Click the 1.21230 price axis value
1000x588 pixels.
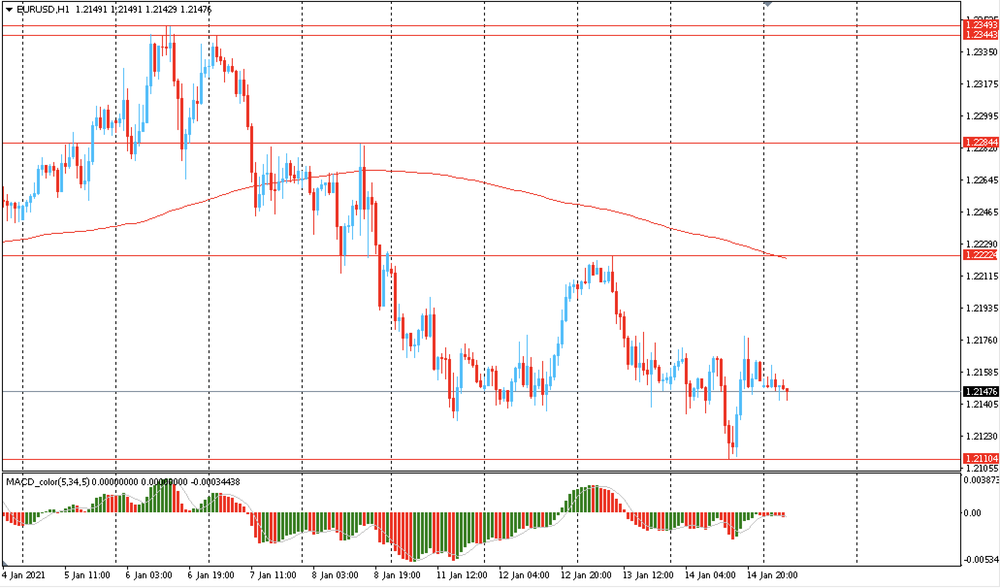click(983, 436)
